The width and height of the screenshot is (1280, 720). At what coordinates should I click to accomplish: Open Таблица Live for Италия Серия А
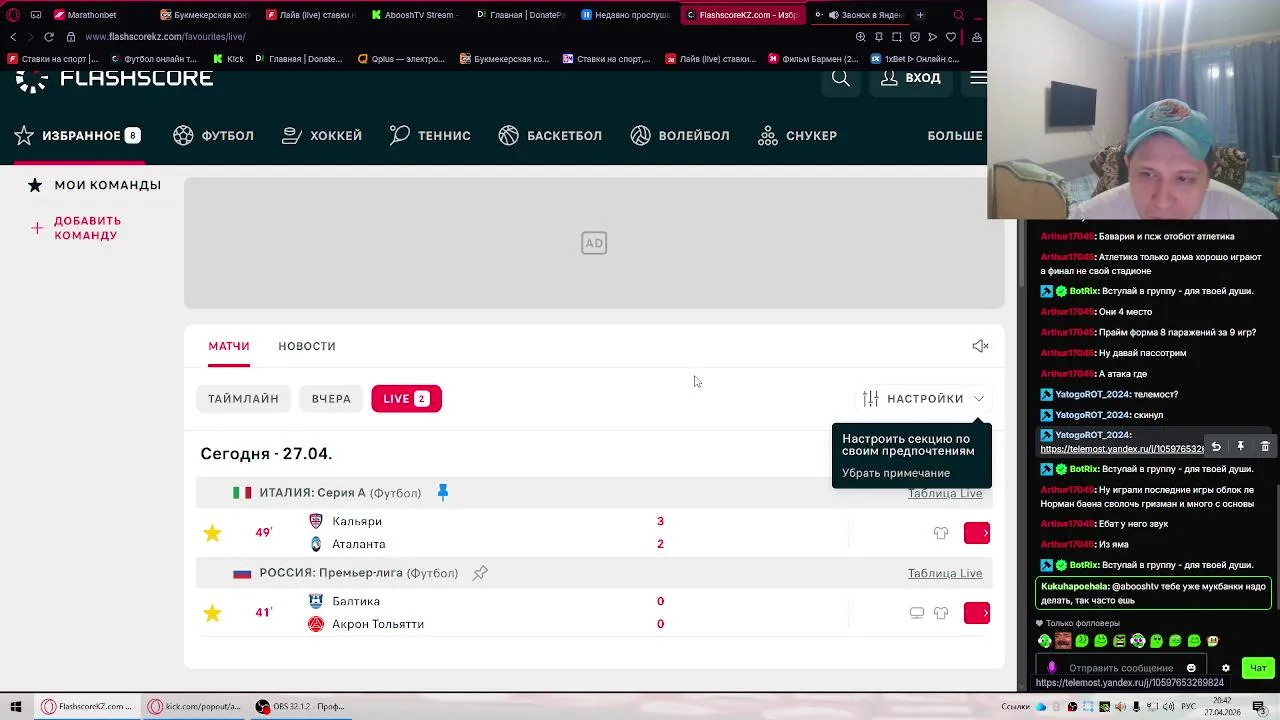click(945, 493)
